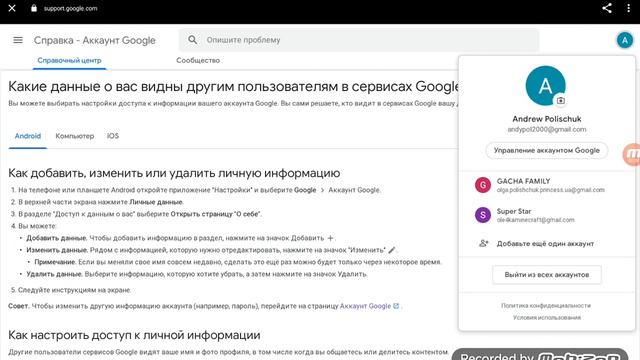The width and height of the screenshot is (640, 360).
Task: Click 'Выйти из всех аккаунтов' button
Action: (547, 275)
